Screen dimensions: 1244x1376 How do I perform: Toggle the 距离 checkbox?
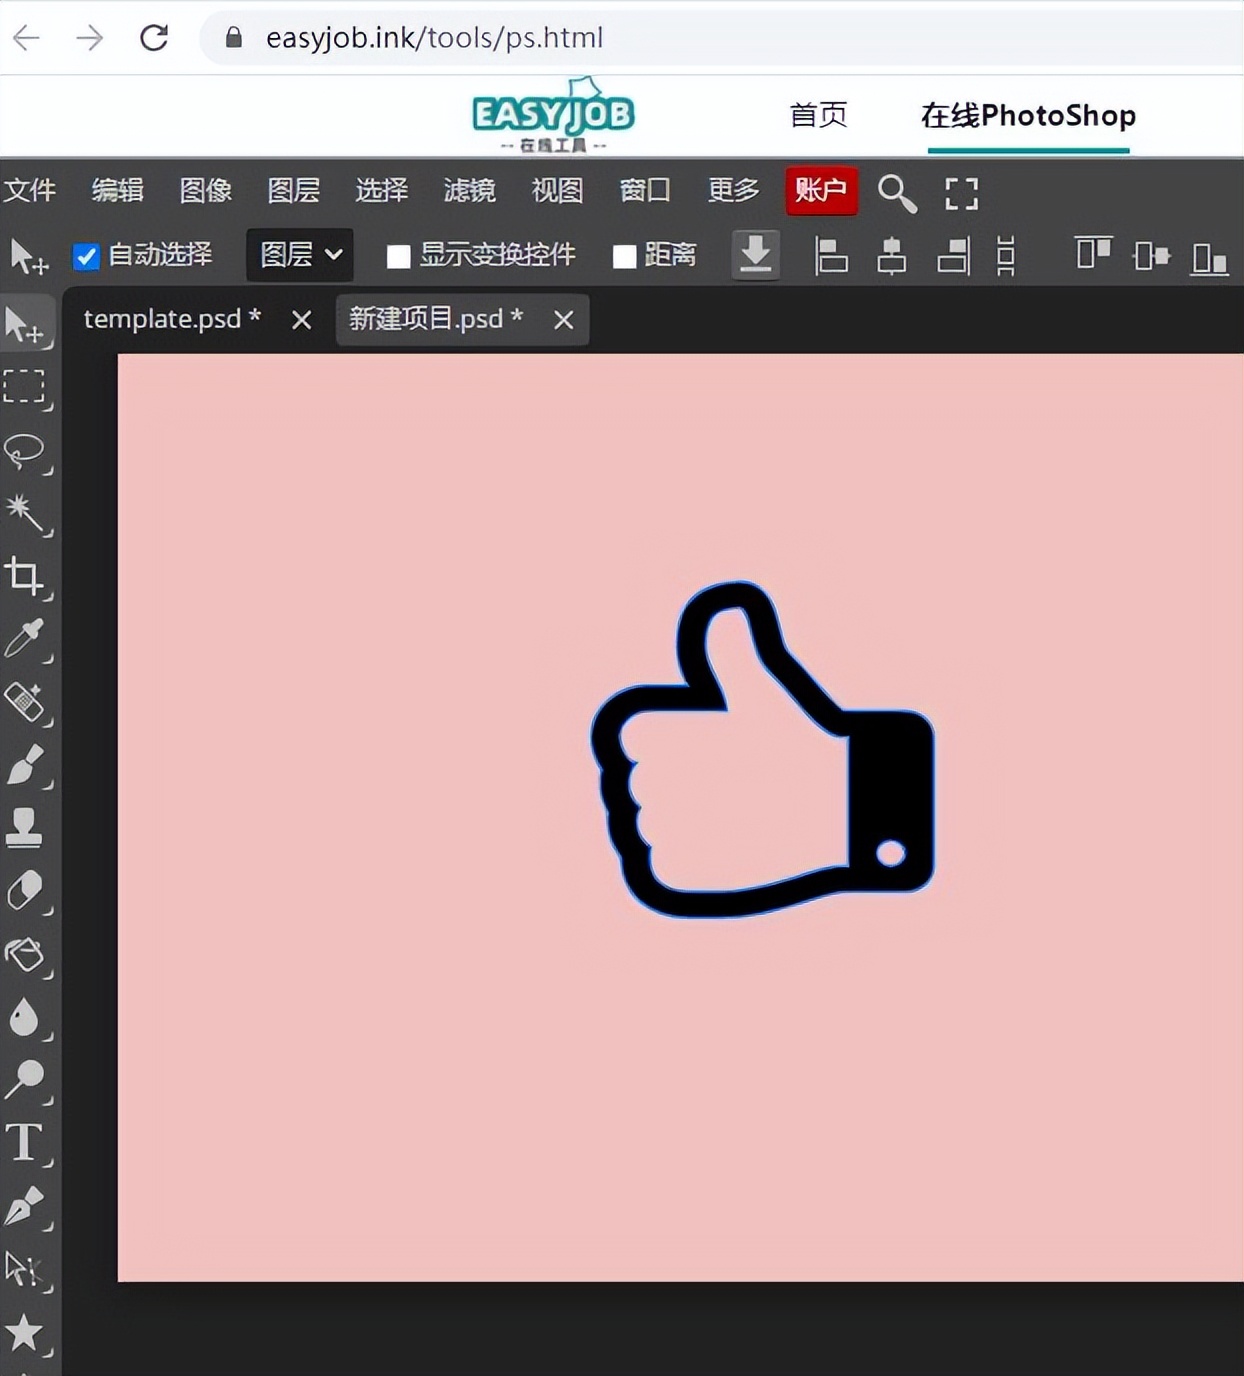coord(625,256)
